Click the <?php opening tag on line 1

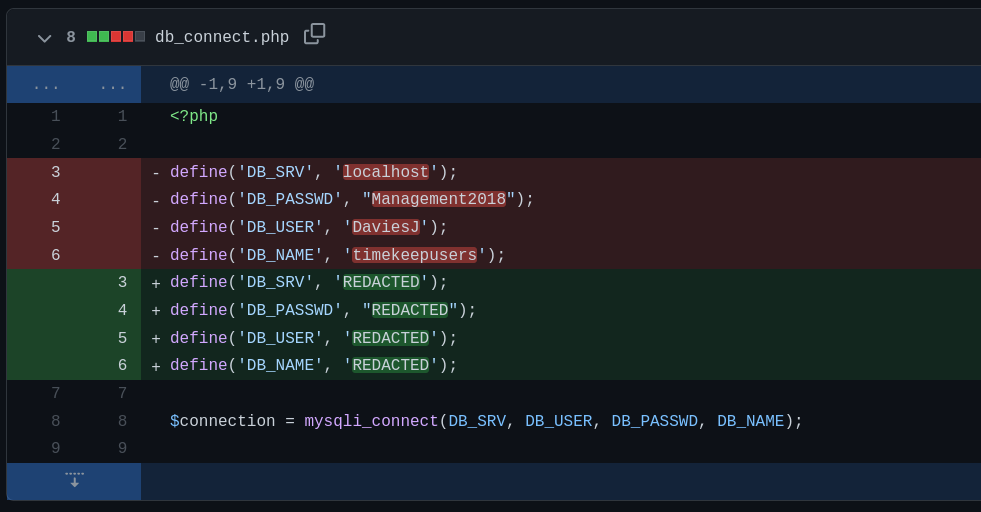[x=194, y=117]
